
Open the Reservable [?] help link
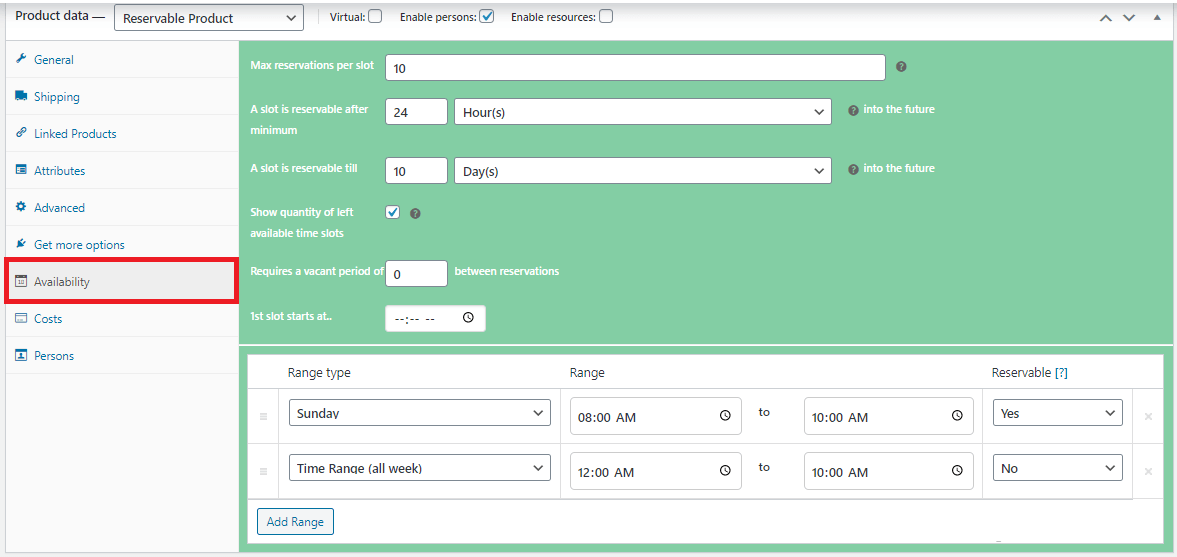point(1061,373)
